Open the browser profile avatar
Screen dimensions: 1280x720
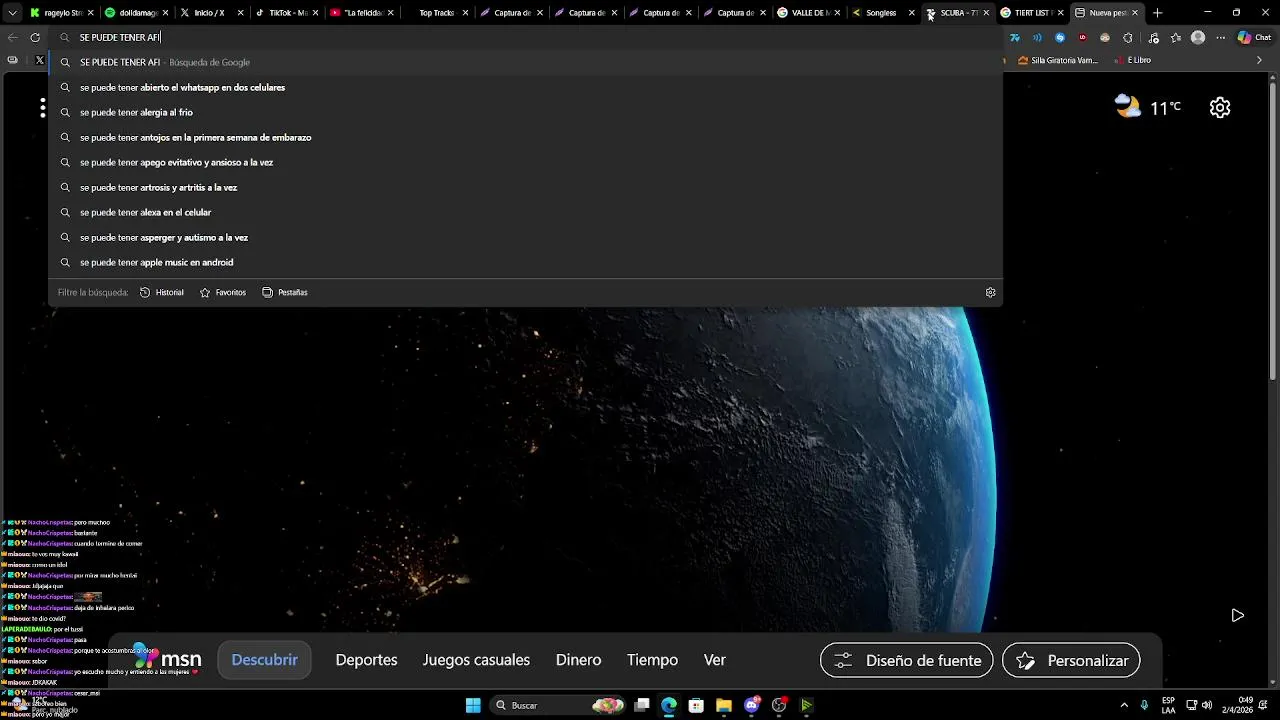coord(1198,38)
